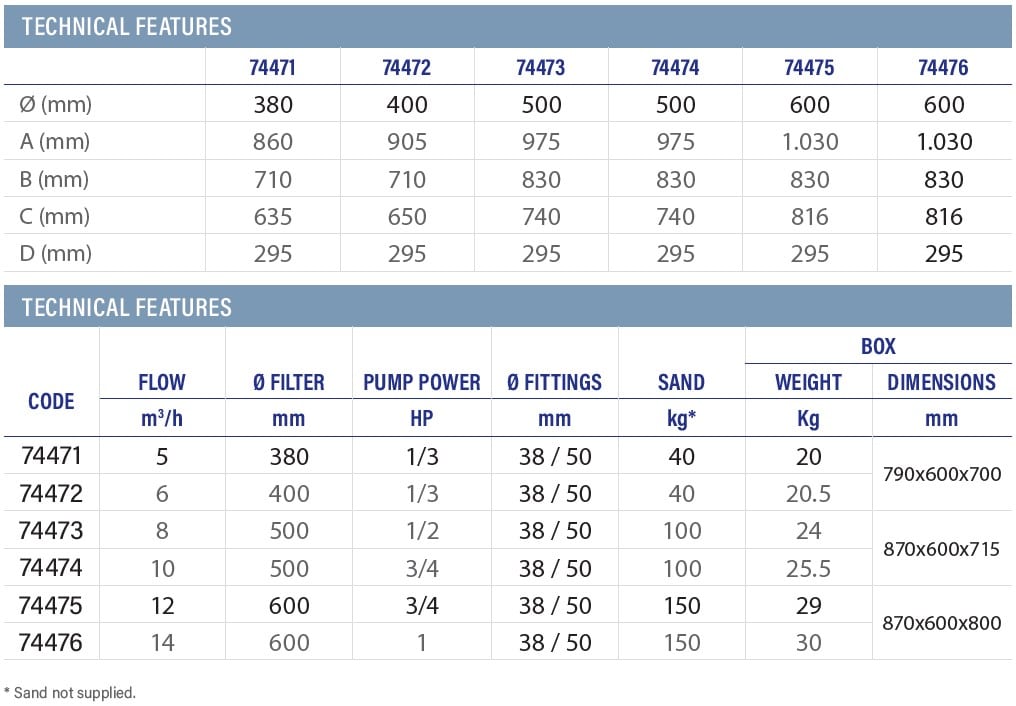The height and width of the screenshot is (706, 1016).
Task: Click the CODE column header
Action: (51, 401)
